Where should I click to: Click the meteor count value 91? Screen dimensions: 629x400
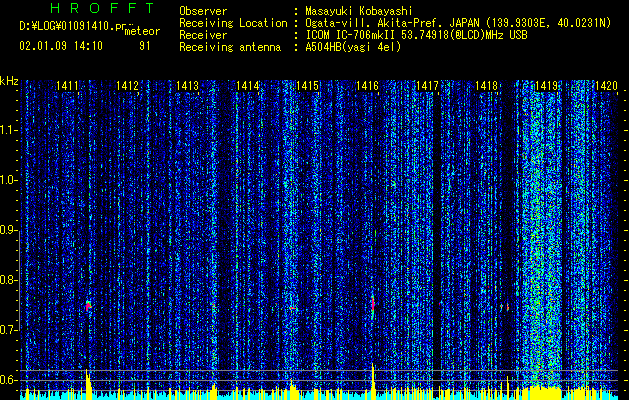coord(145,46)
